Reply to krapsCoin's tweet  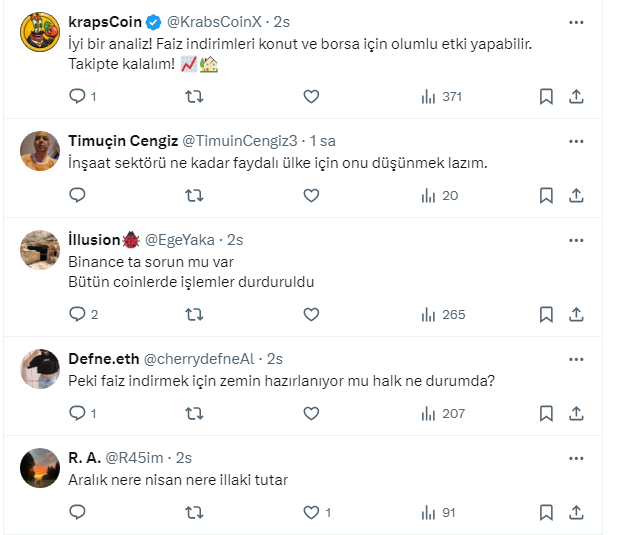click(78, 97)
